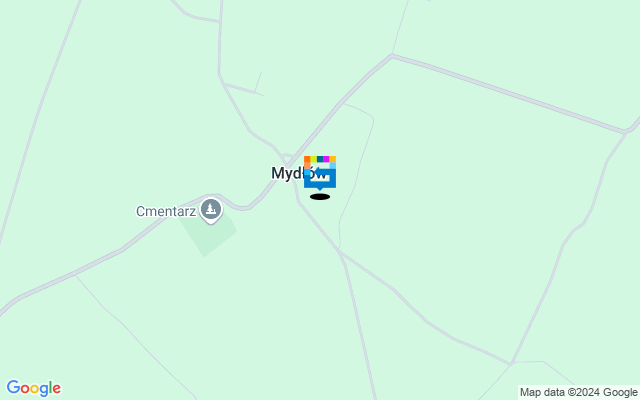
Task: Click the lime-yellow square on the marker
Action: click(313, 159)
